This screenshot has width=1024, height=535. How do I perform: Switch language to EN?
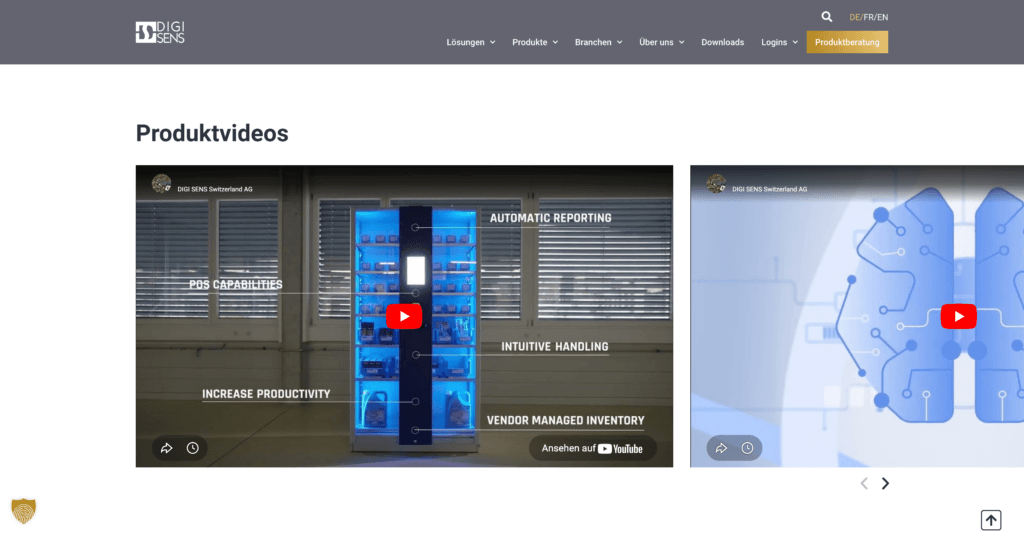882,17
